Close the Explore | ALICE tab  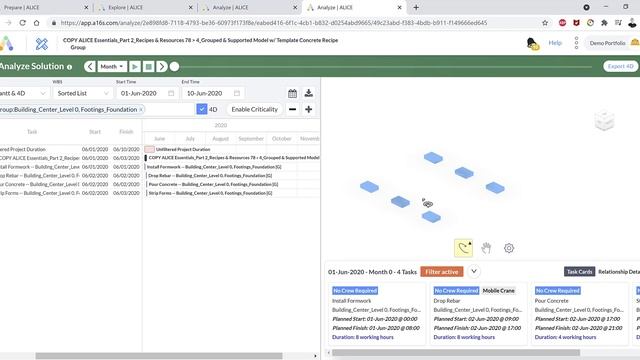[x=190, y=7]
